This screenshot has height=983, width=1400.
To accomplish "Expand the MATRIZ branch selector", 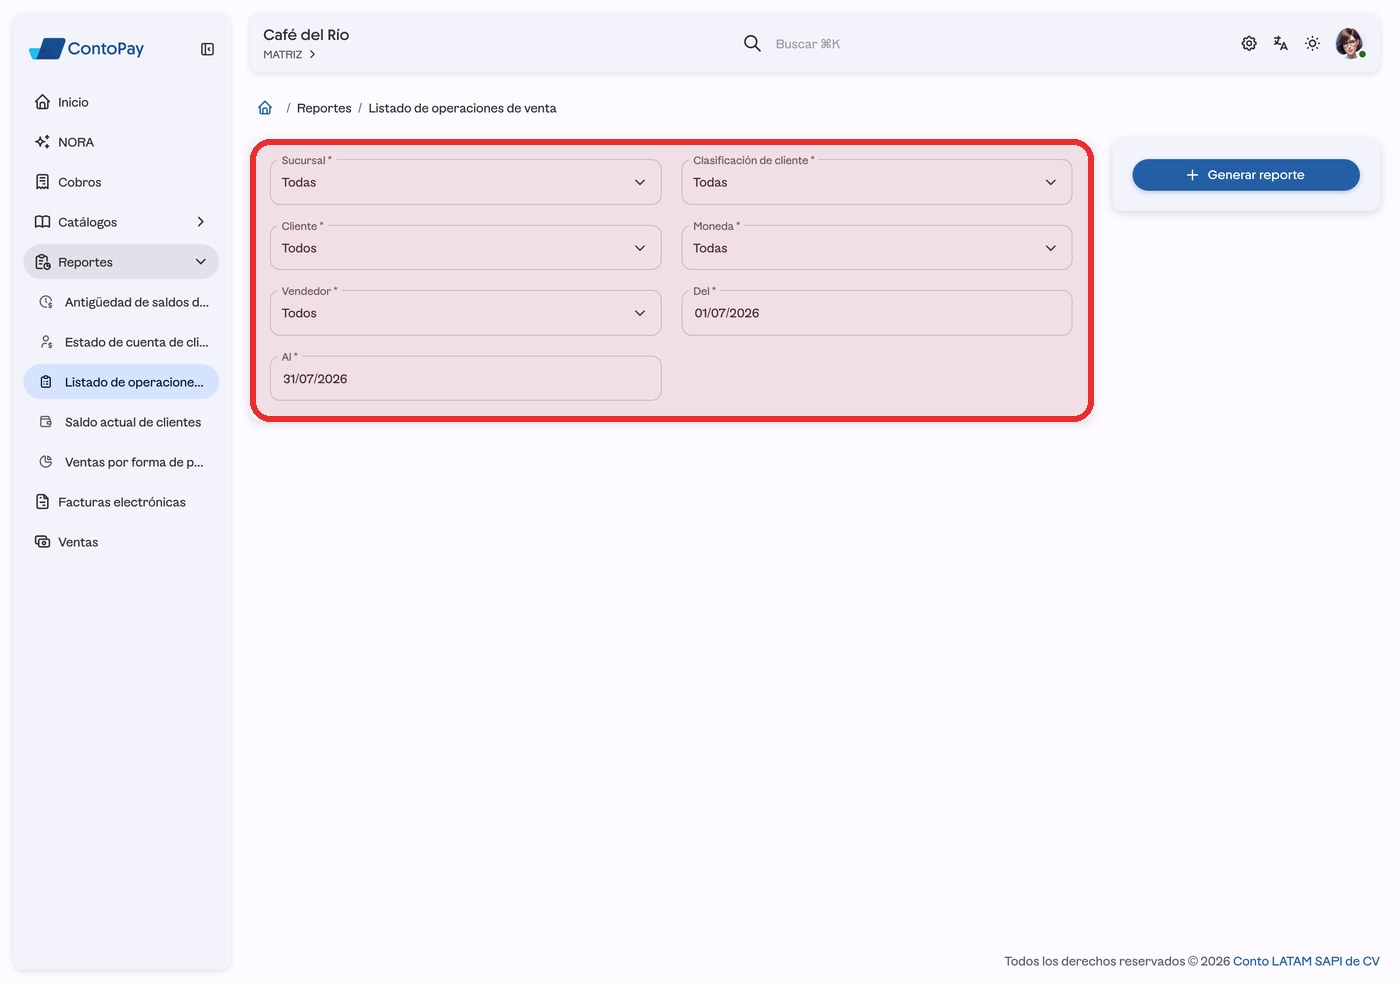I will point(290,55).
